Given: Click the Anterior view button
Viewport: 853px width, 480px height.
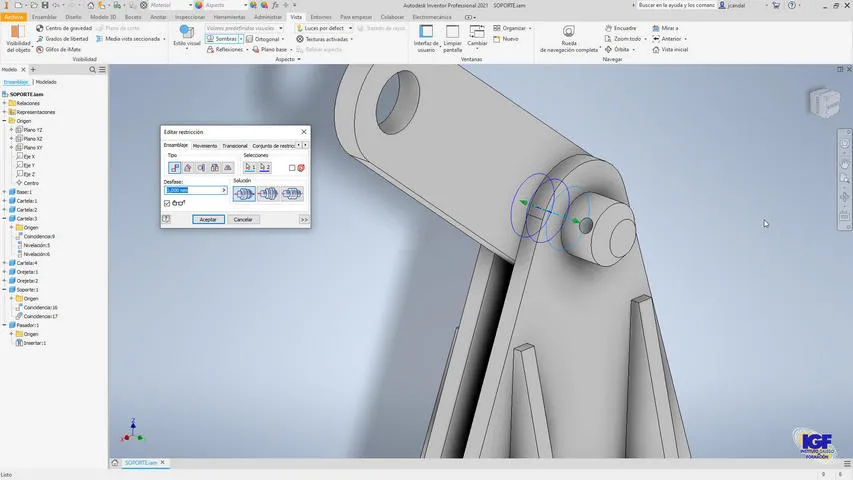Looking at the screenshot, I should [x=669, y=39].
